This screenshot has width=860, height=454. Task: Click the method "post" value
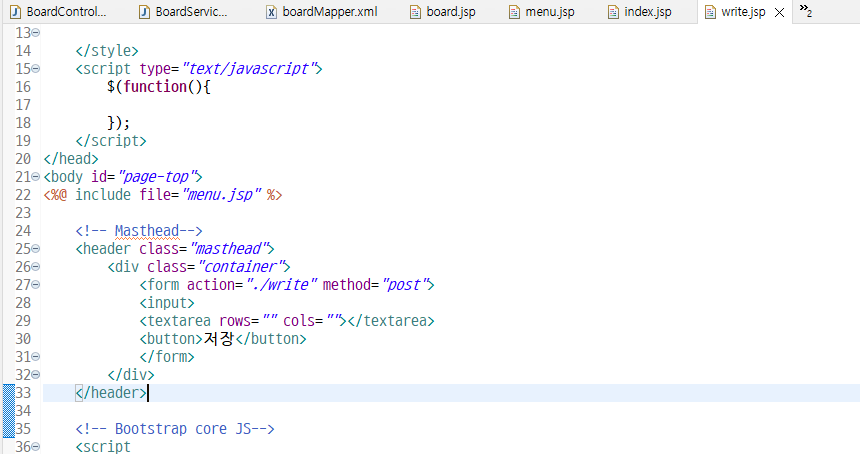404,285
